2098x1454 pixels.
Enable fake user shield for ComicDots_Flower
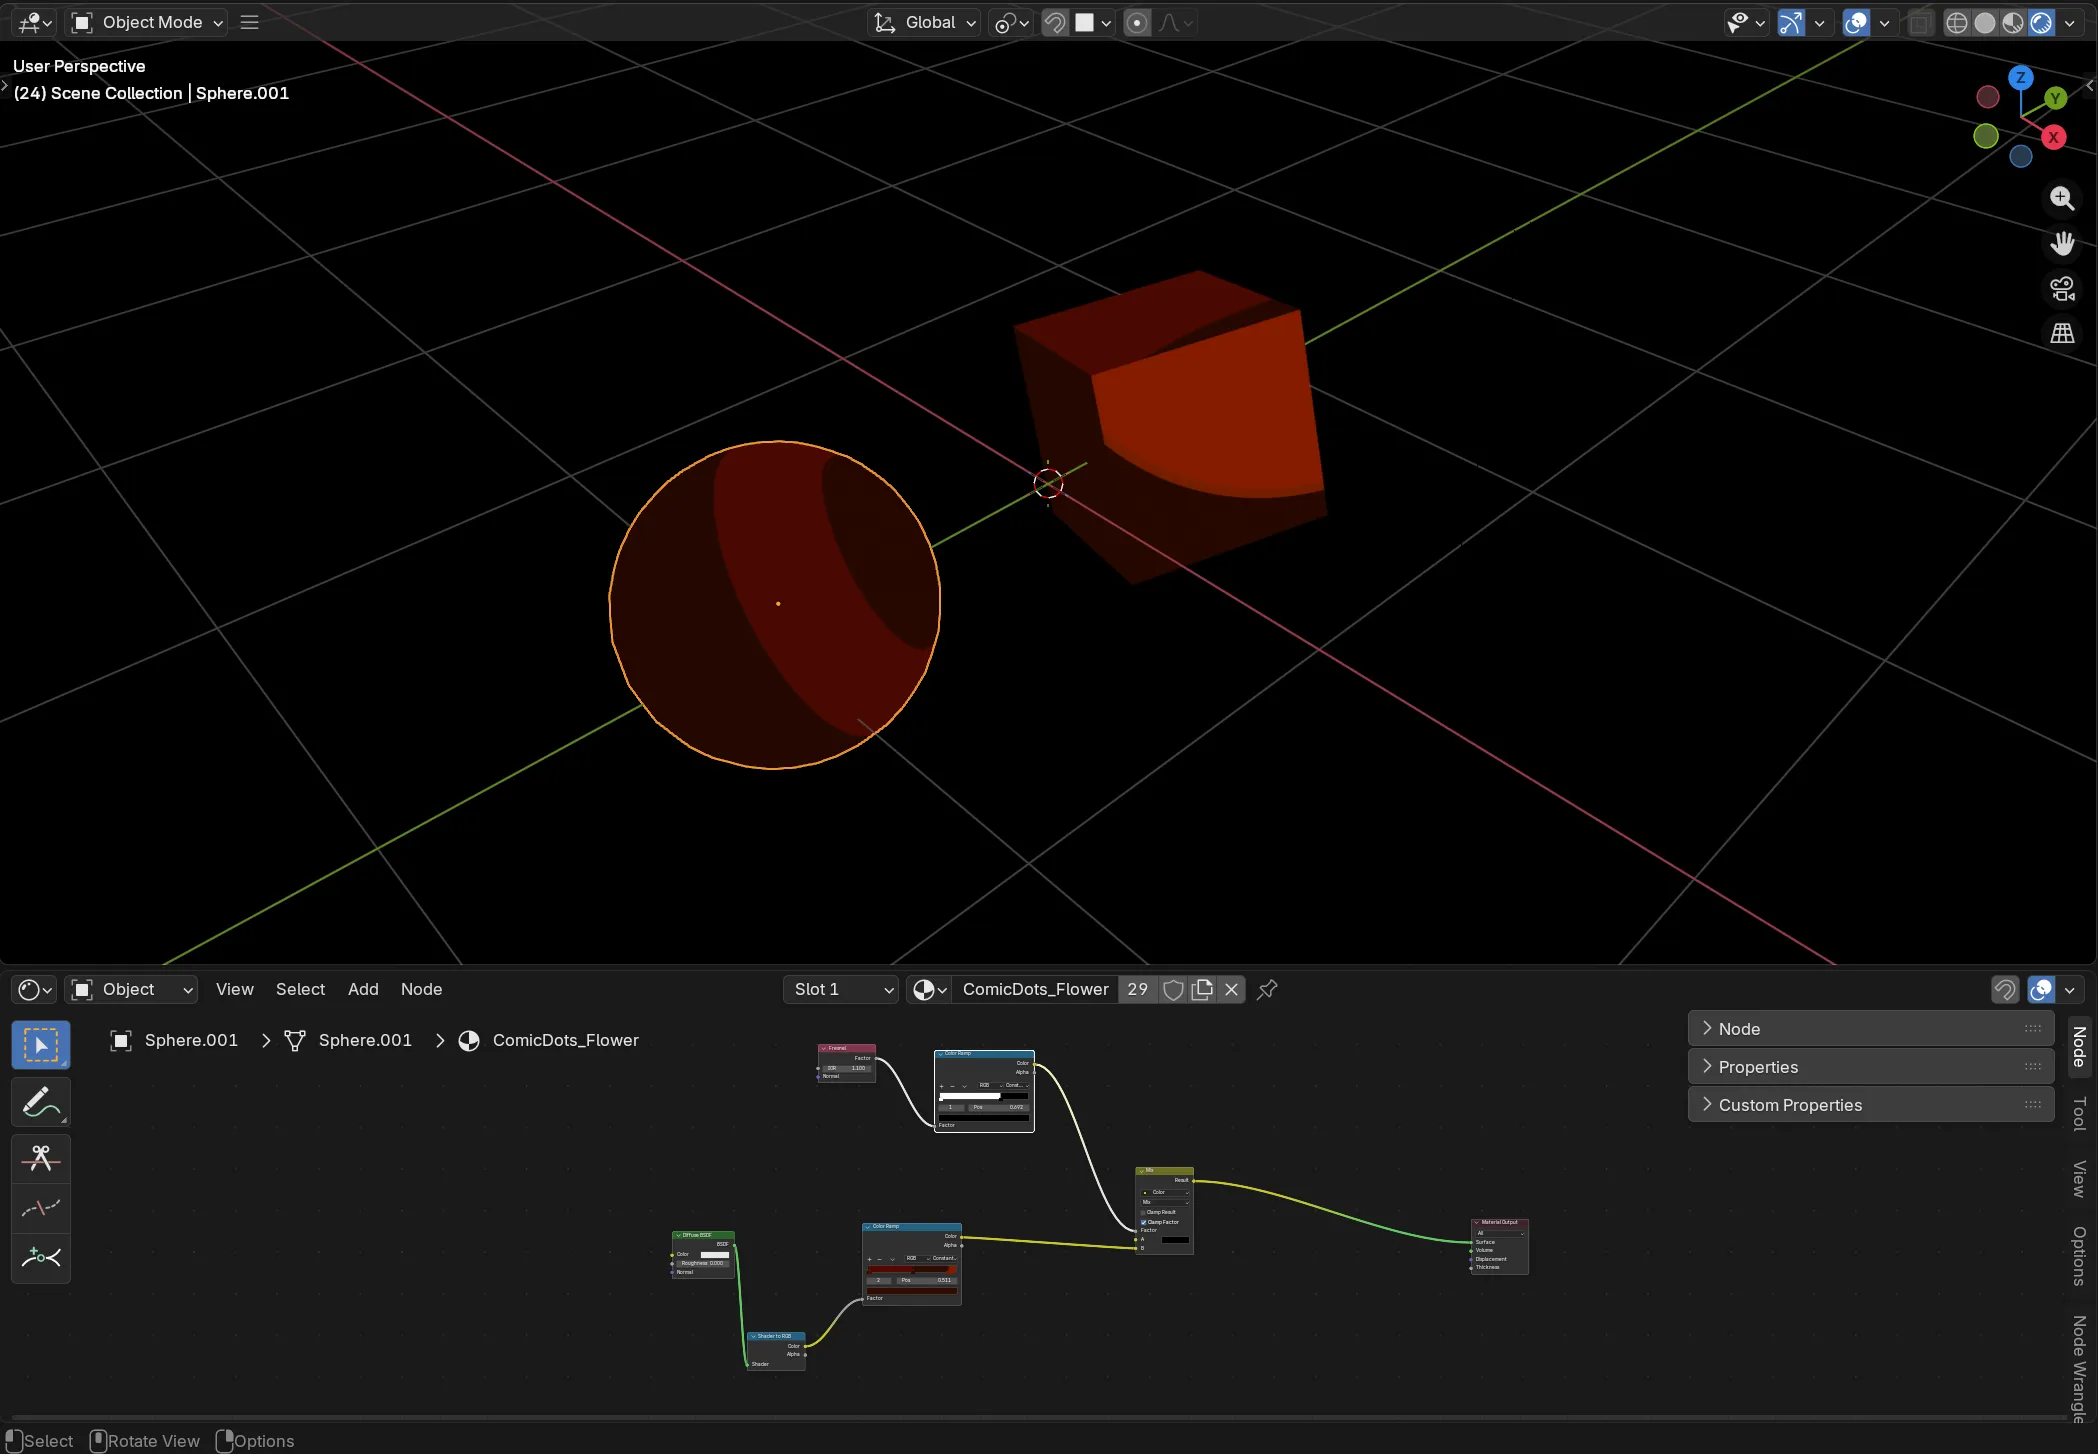click(1173, 989)
